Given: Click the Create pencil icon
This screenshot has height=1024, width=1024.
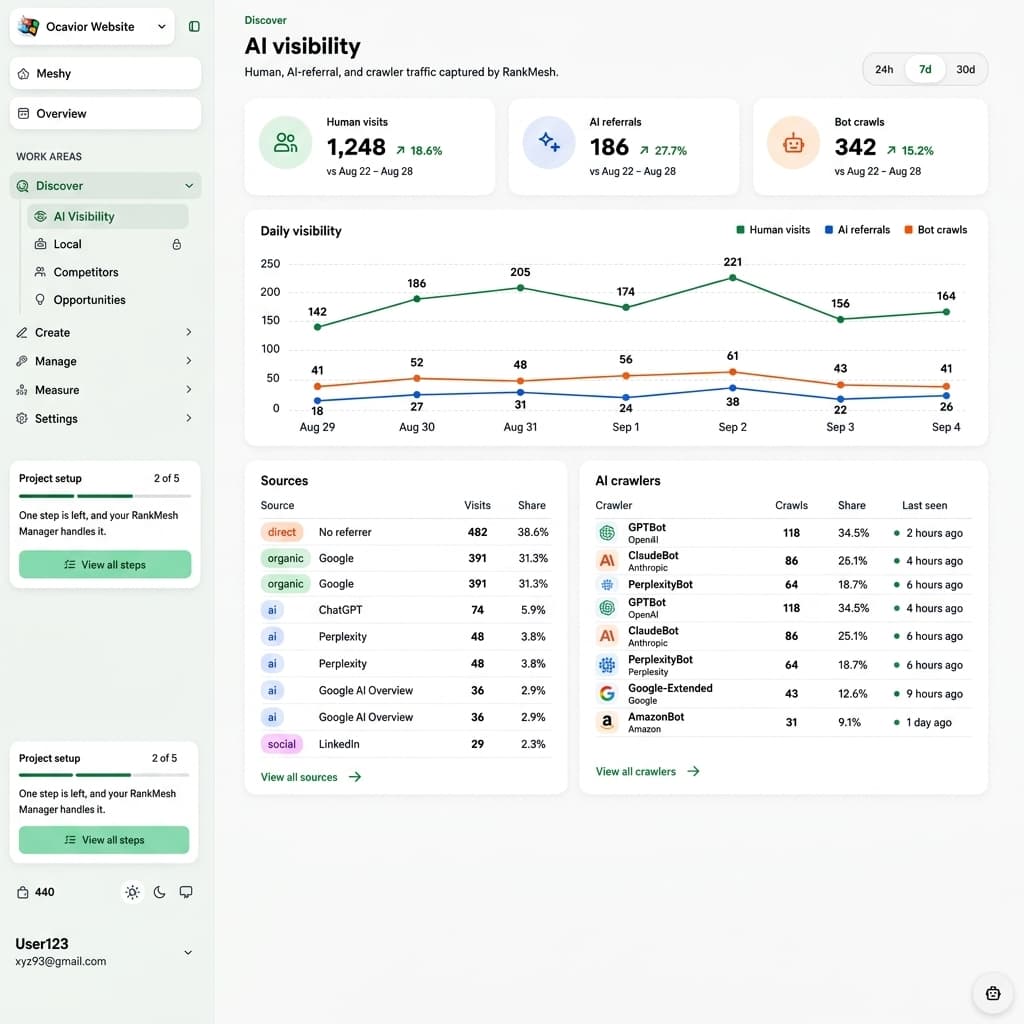Looking at the screenshot, I should (x=22, y=332).
